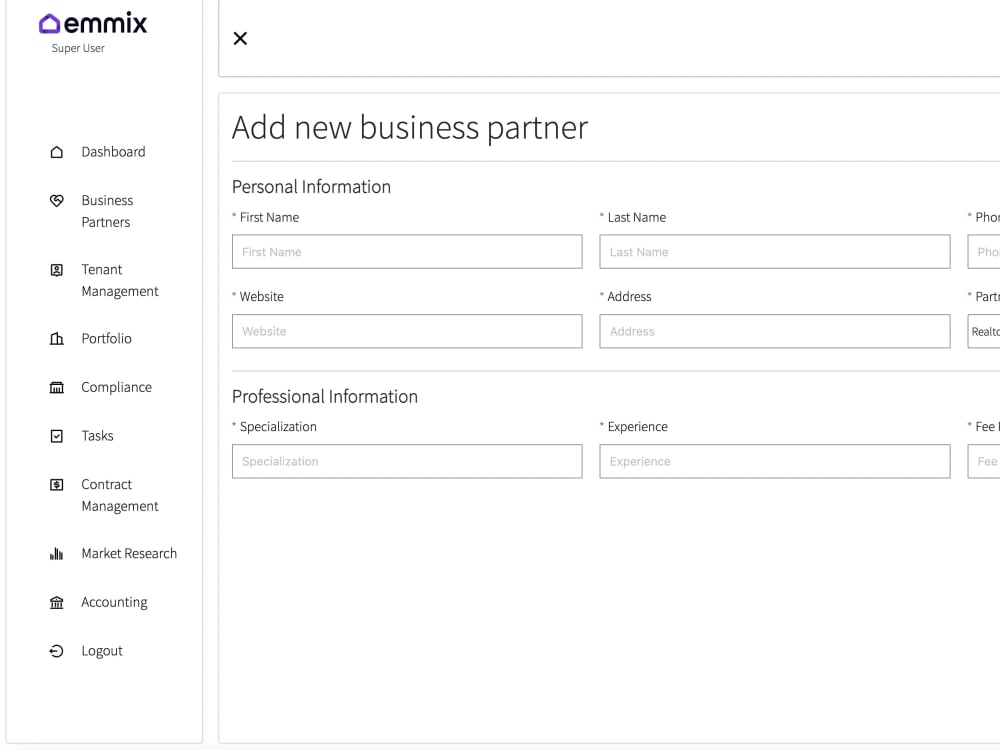Open Contract Management via its icon
Screen dimensions: 1000x750
[57, 484]
